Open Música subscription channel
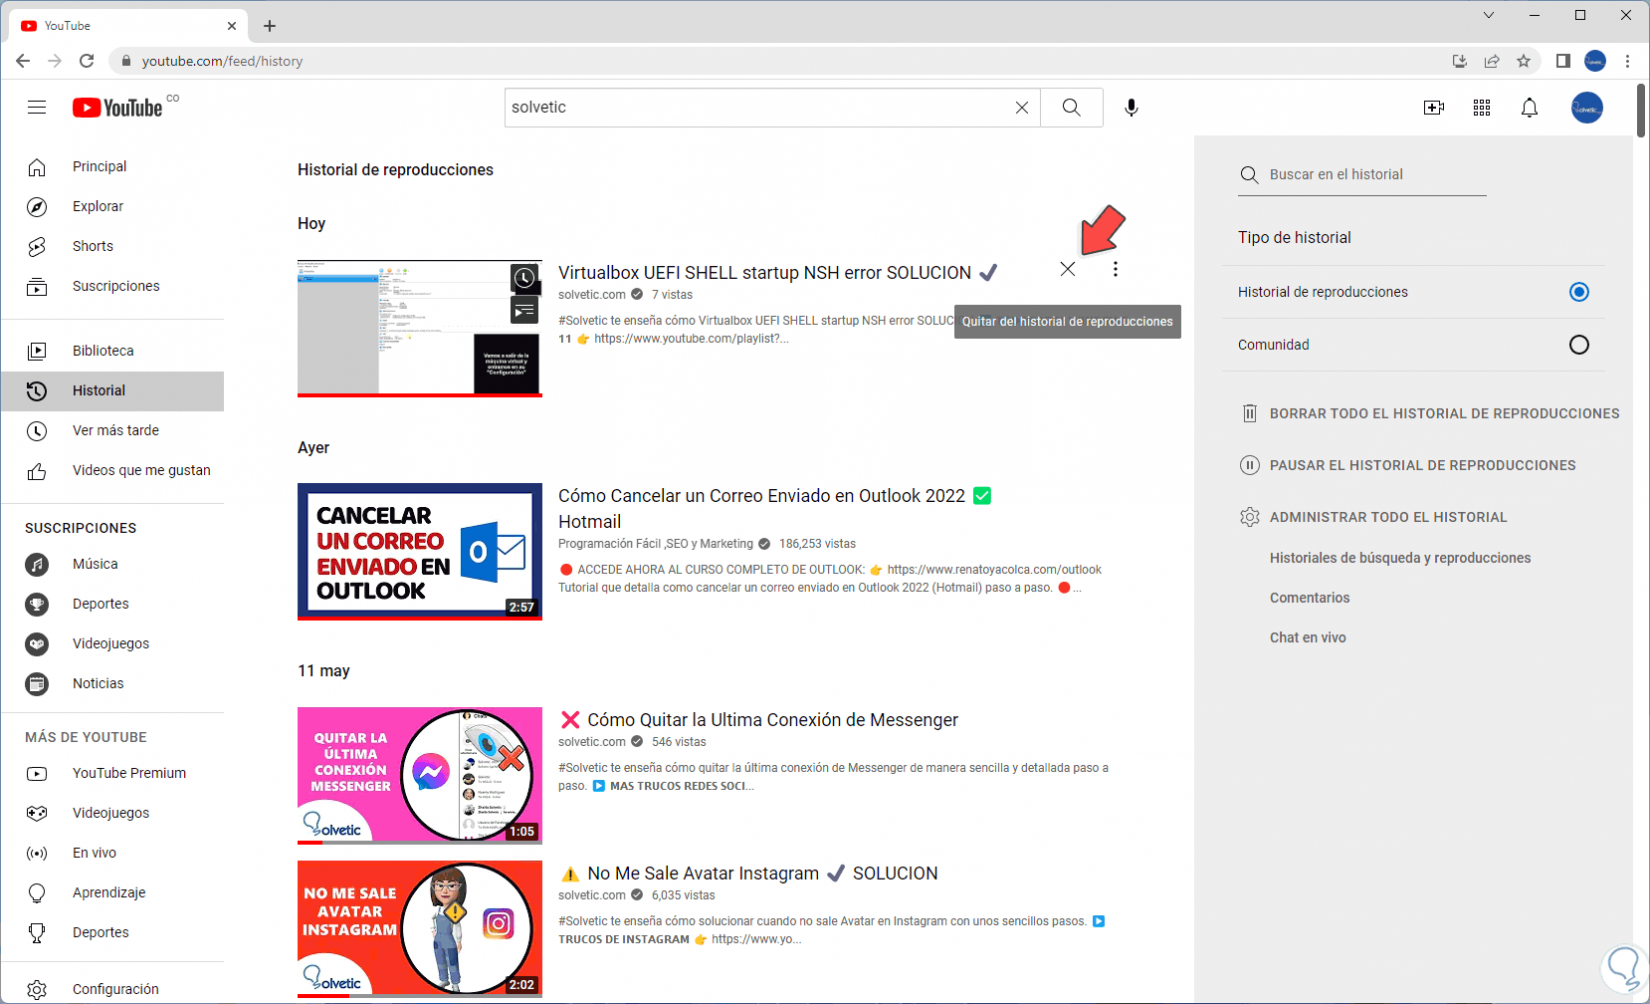The image size is (1650, 1004). coord(112,564)
